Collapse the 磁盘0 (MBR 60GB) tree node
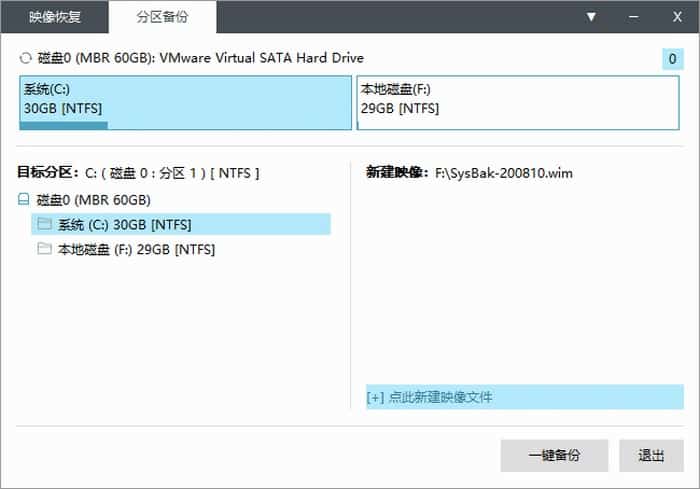This screenshot has width=700, height=489. coord(24,200)
